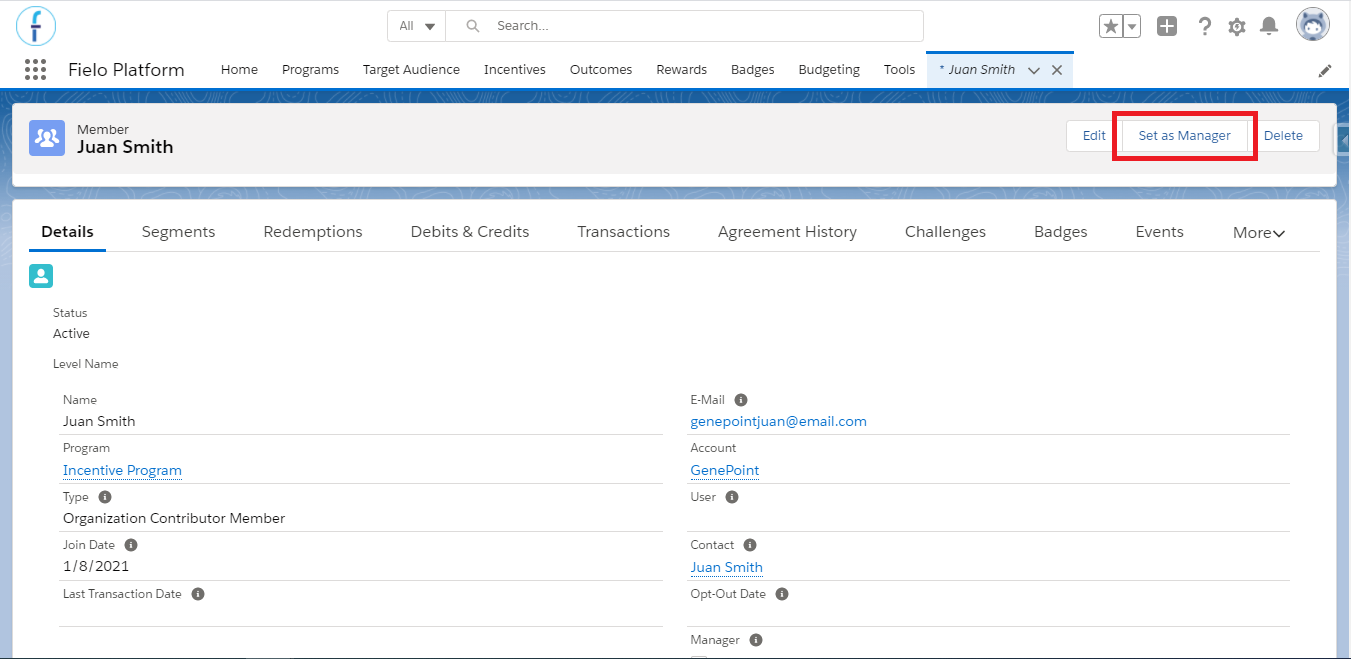Click the Fielo Platform app name

(126, 70)
